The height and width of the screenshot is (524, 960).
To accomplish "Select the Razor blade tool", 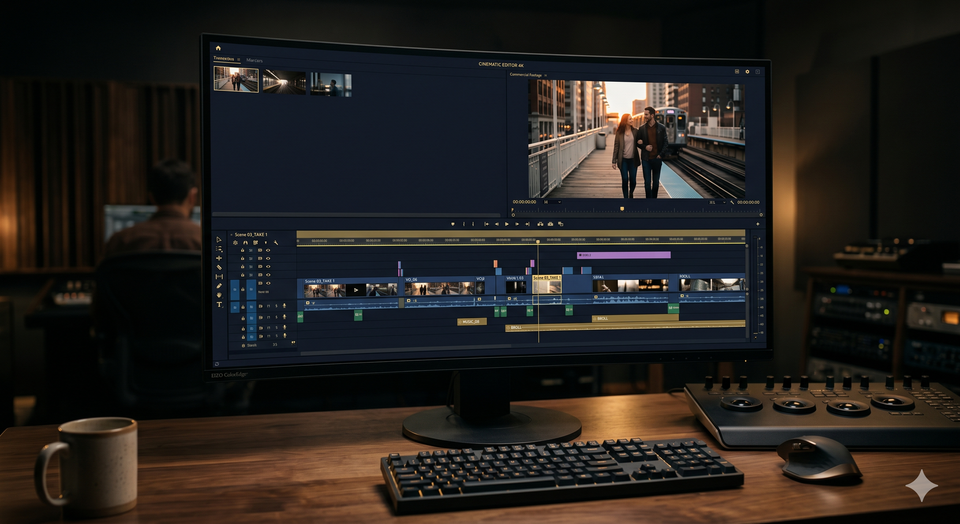I will 219,268.
